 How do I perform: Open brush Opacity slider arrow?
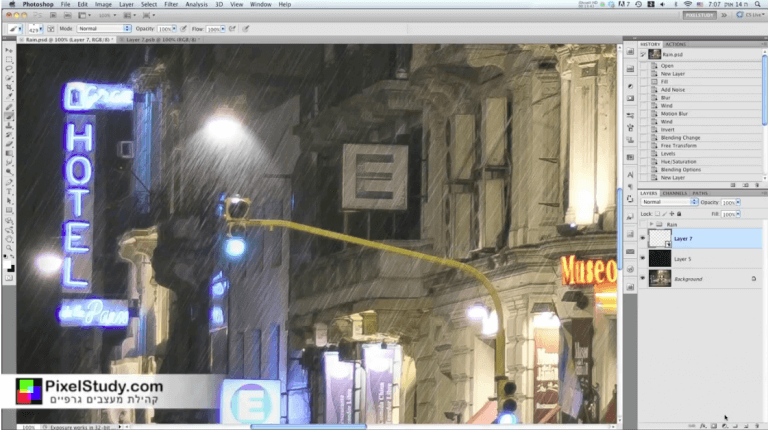coord(174,29)
